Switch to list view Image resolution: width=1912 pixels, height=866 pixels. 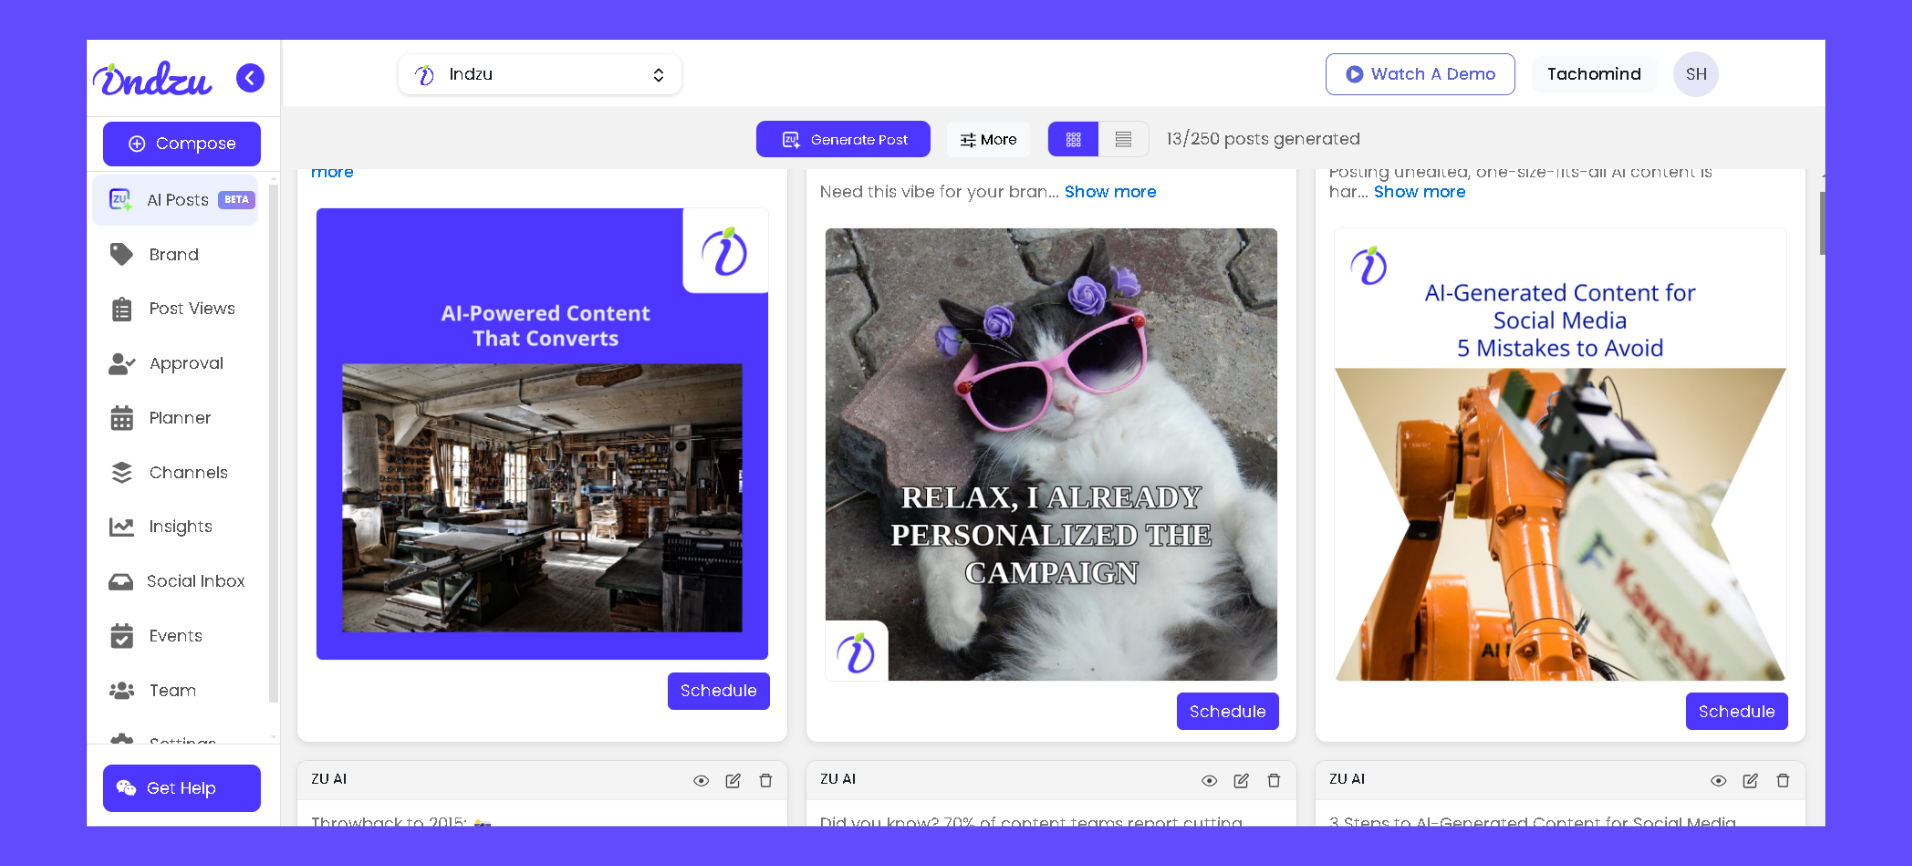point(1123,139)
